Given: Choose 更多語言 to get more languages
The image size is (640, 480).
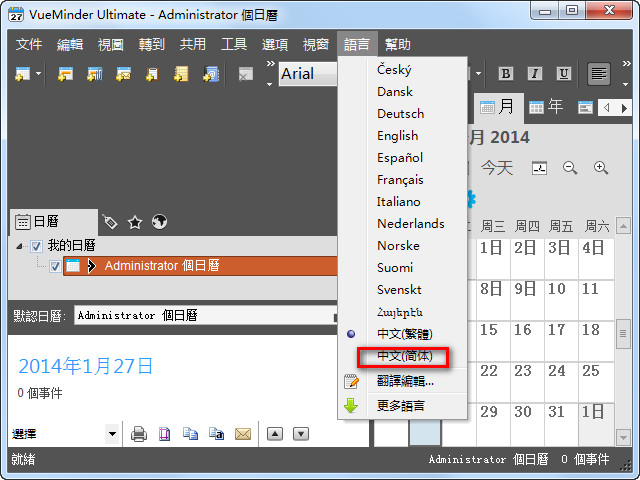Looking at the screenshot, I should point(400,406).
